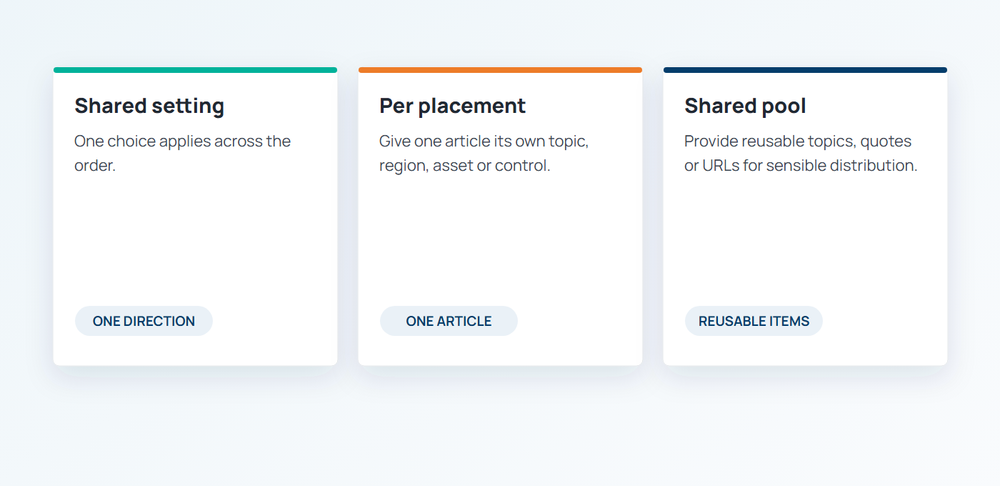Select the Shared setting card heading
1000x486 pixels.
[149, 106]
